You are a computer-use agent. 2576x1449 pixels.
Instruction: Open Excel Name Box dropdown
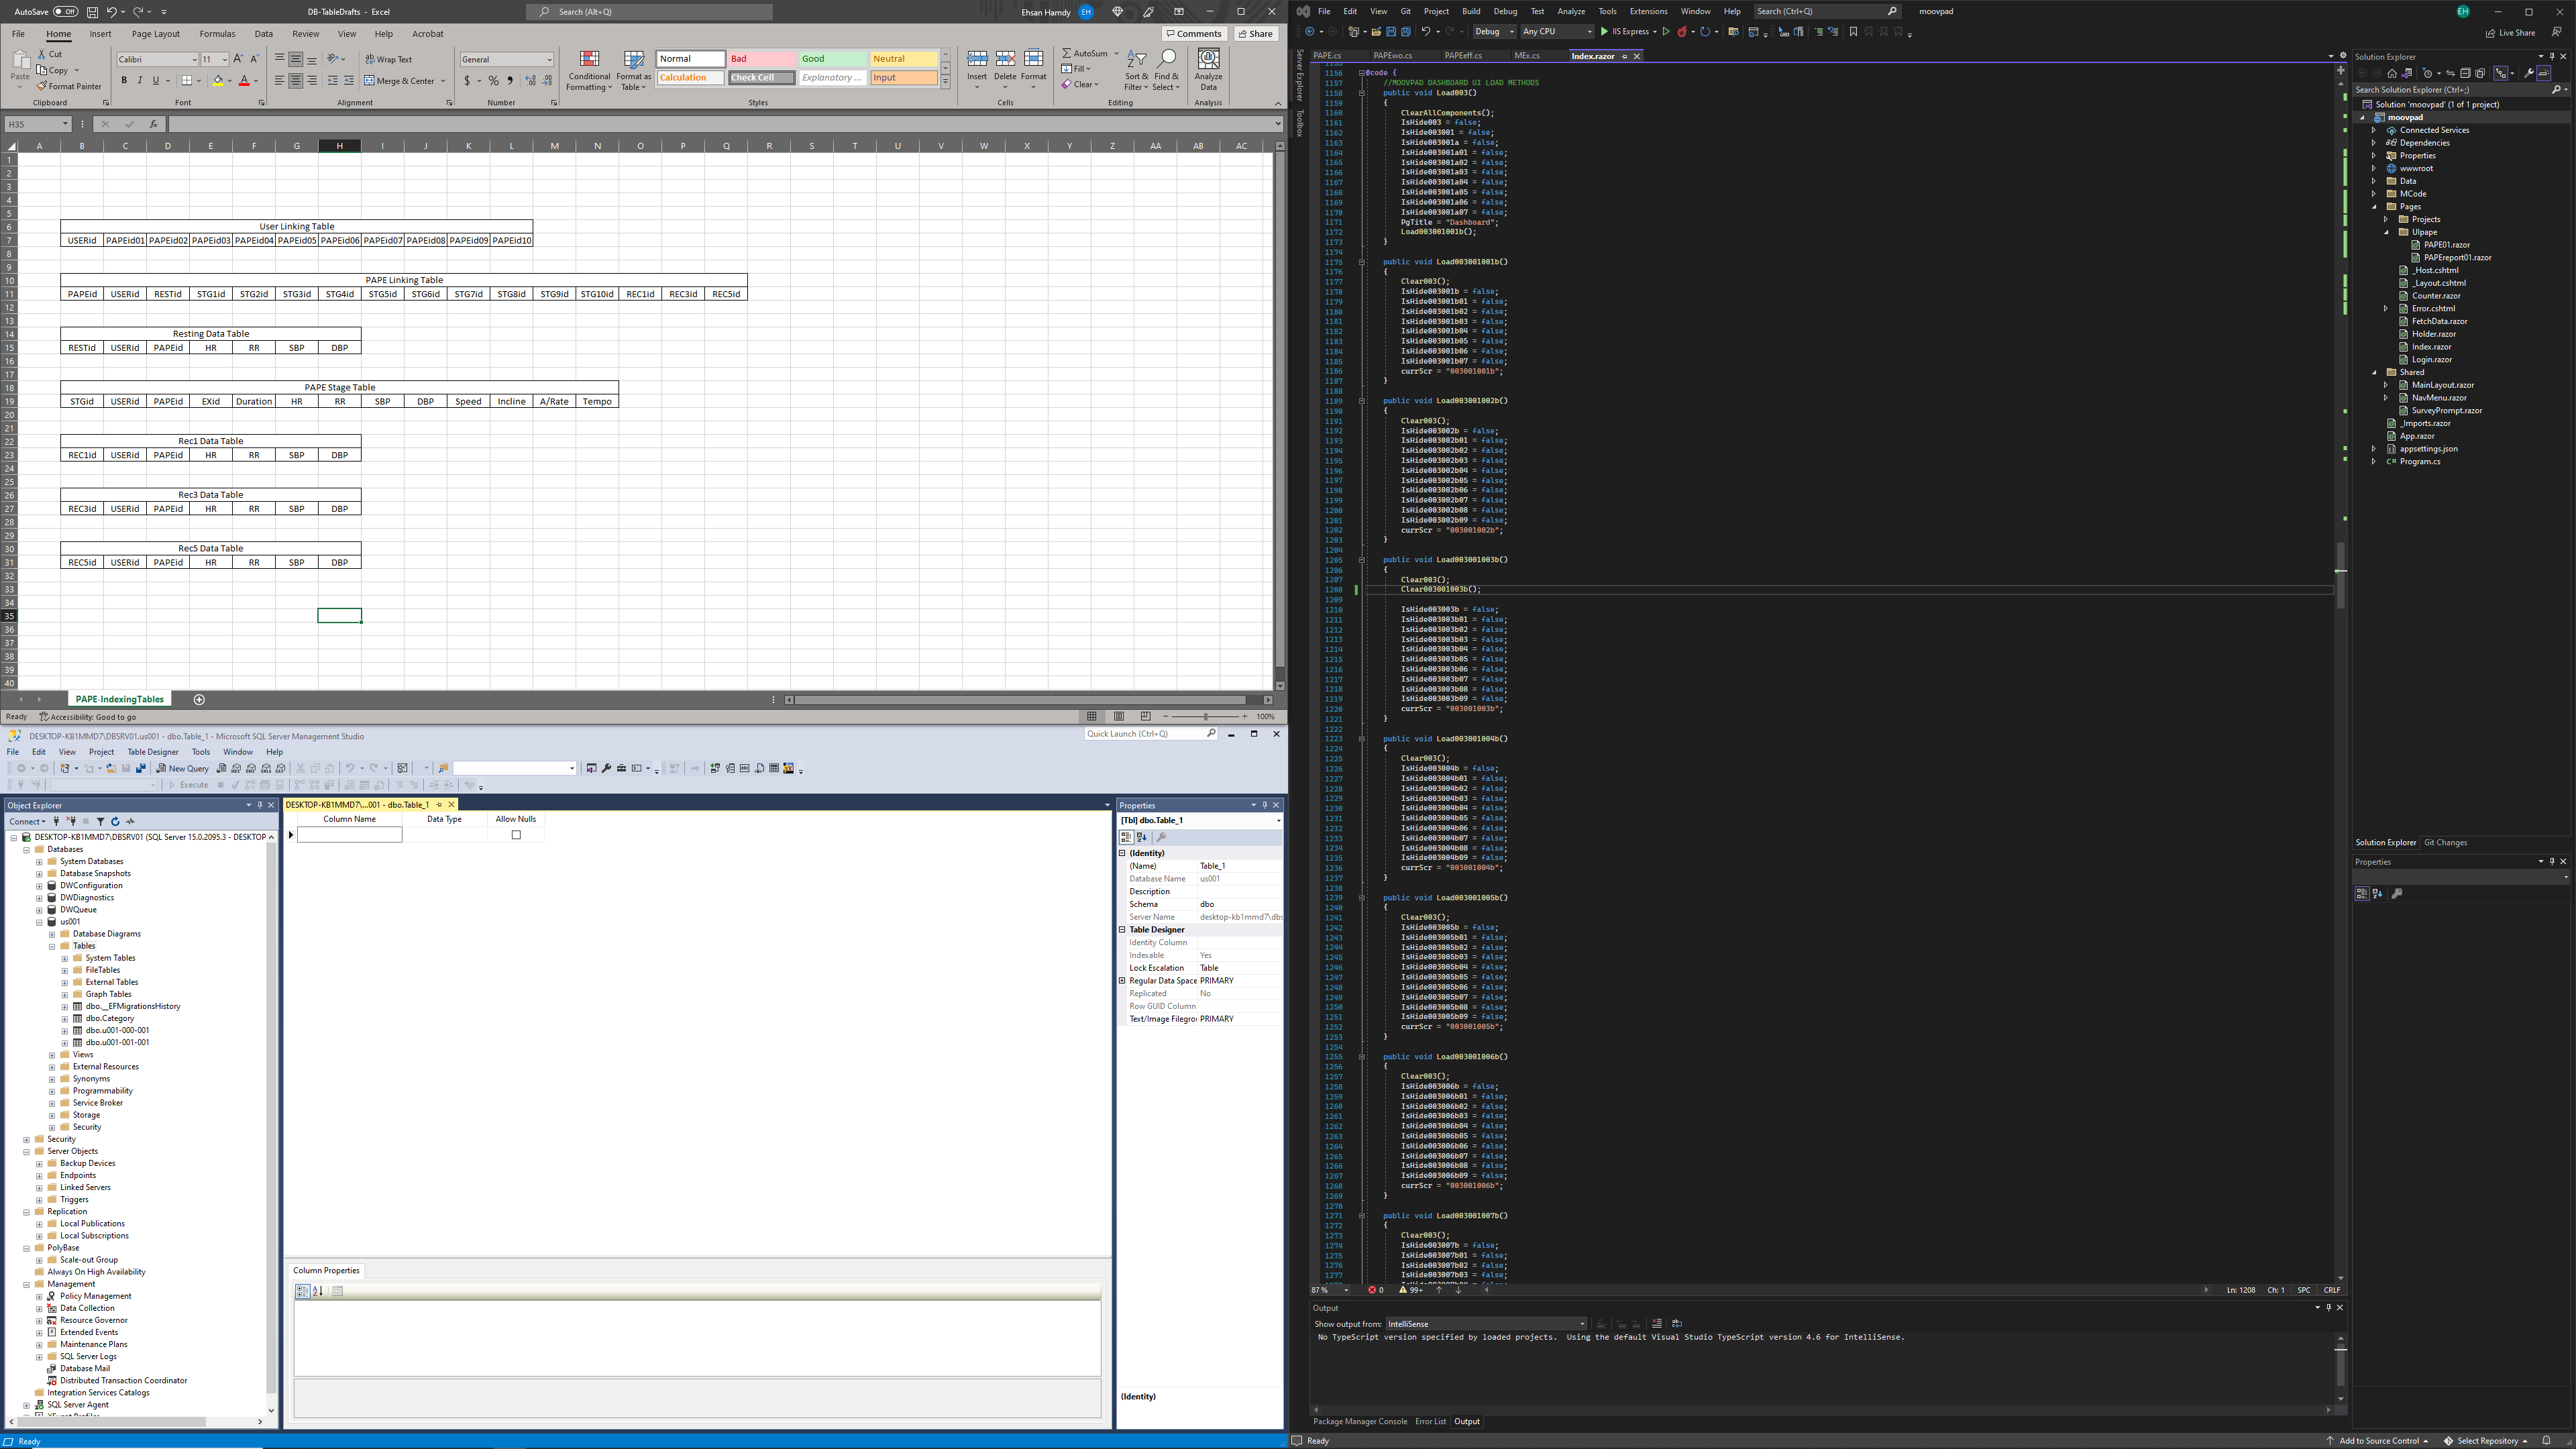tap(65, 124)
